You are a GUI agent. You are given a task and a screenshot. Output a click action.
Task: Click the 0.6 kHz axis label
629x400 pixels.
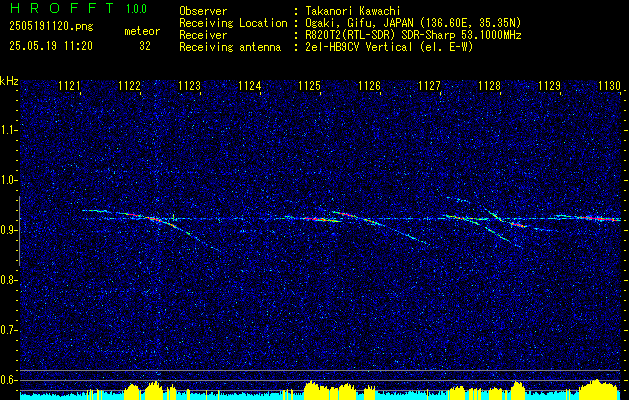9,380
